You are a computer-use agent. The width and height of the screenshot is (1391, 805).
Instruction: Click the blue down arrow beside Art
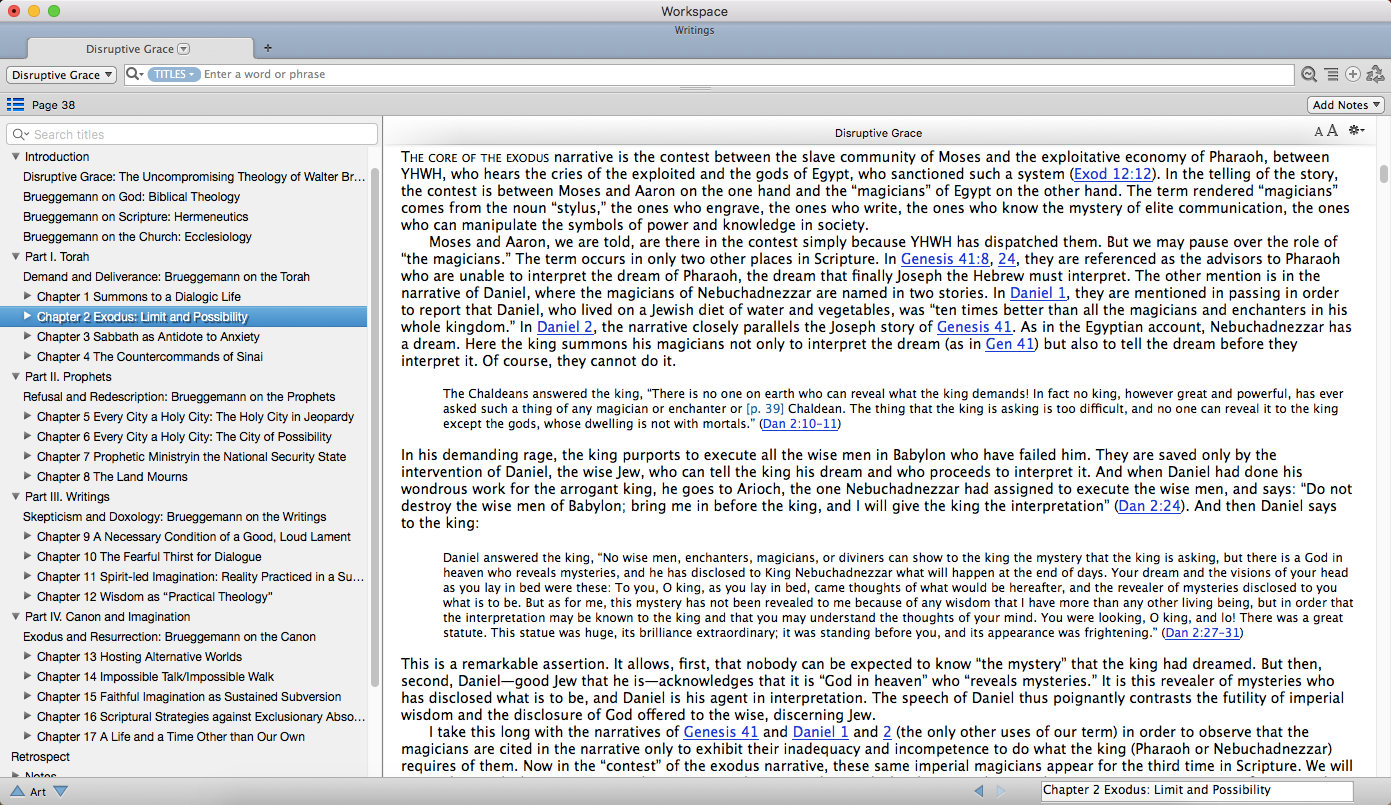coord(61,791)
